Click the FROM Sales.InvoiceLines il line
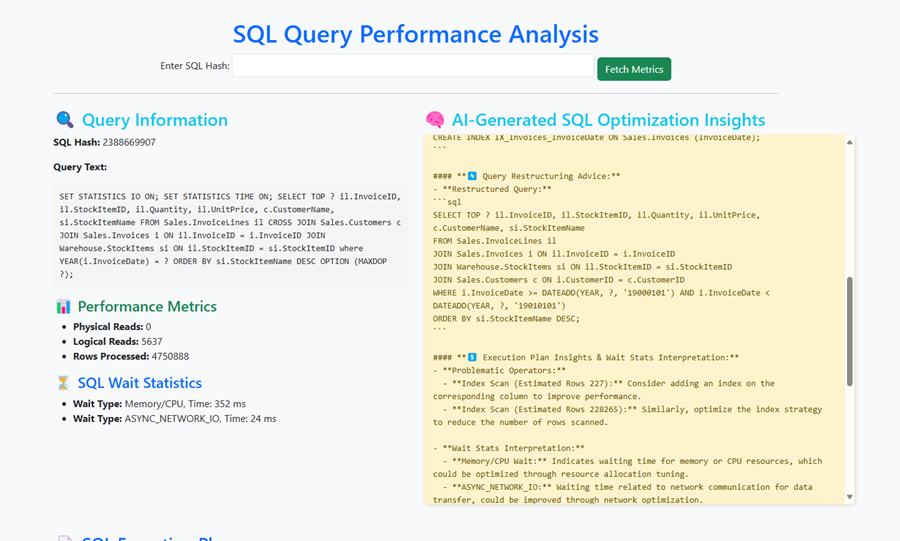 point(494,241)
